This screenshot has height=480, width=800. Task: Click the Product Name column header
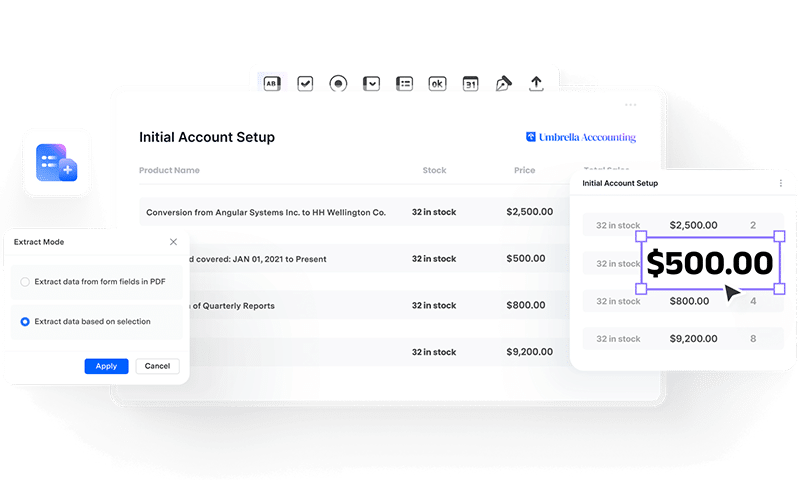169,171
